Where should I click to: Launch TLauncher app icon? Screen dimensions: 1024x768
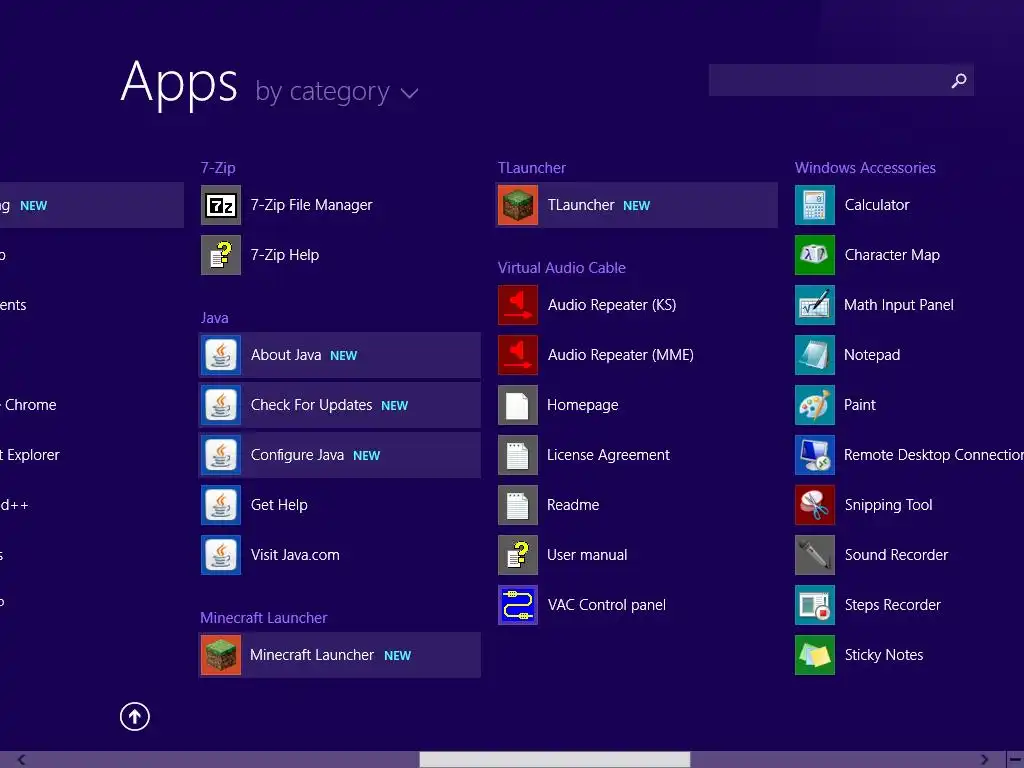(518, 205)
